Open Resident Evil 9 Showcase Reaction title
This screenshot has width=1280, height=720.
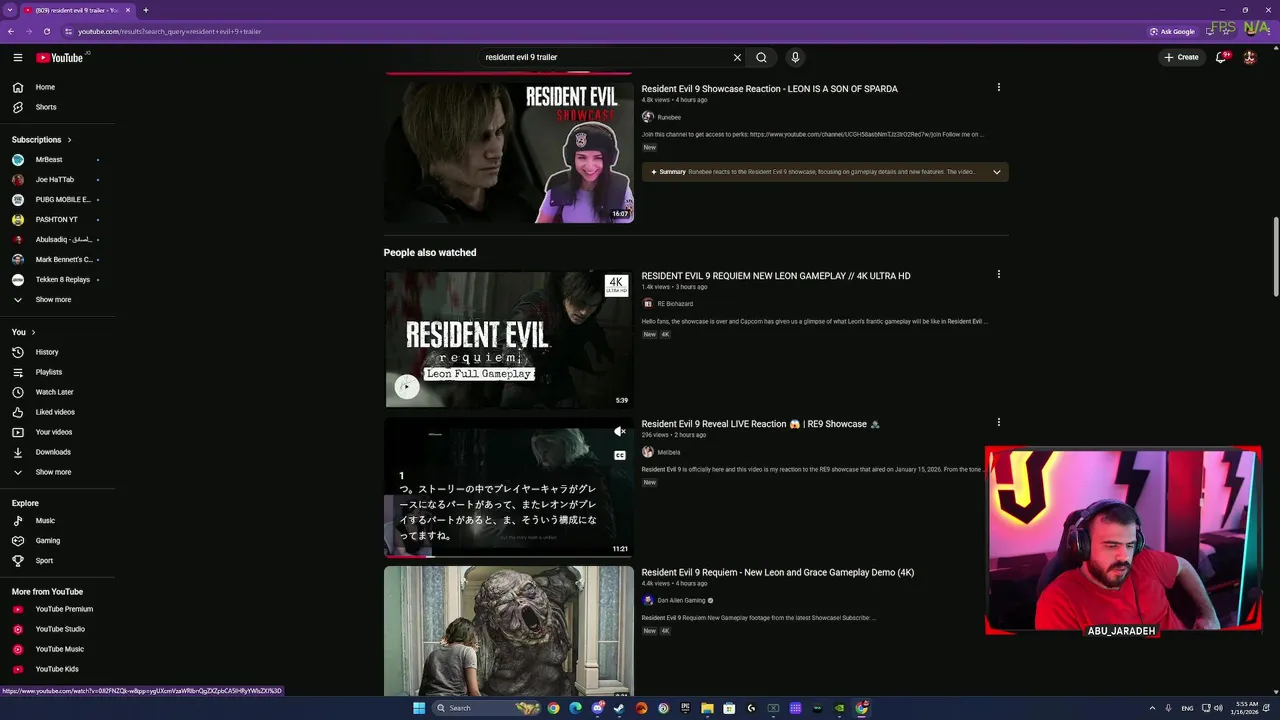pyautogui.click(x=769, y=89)
